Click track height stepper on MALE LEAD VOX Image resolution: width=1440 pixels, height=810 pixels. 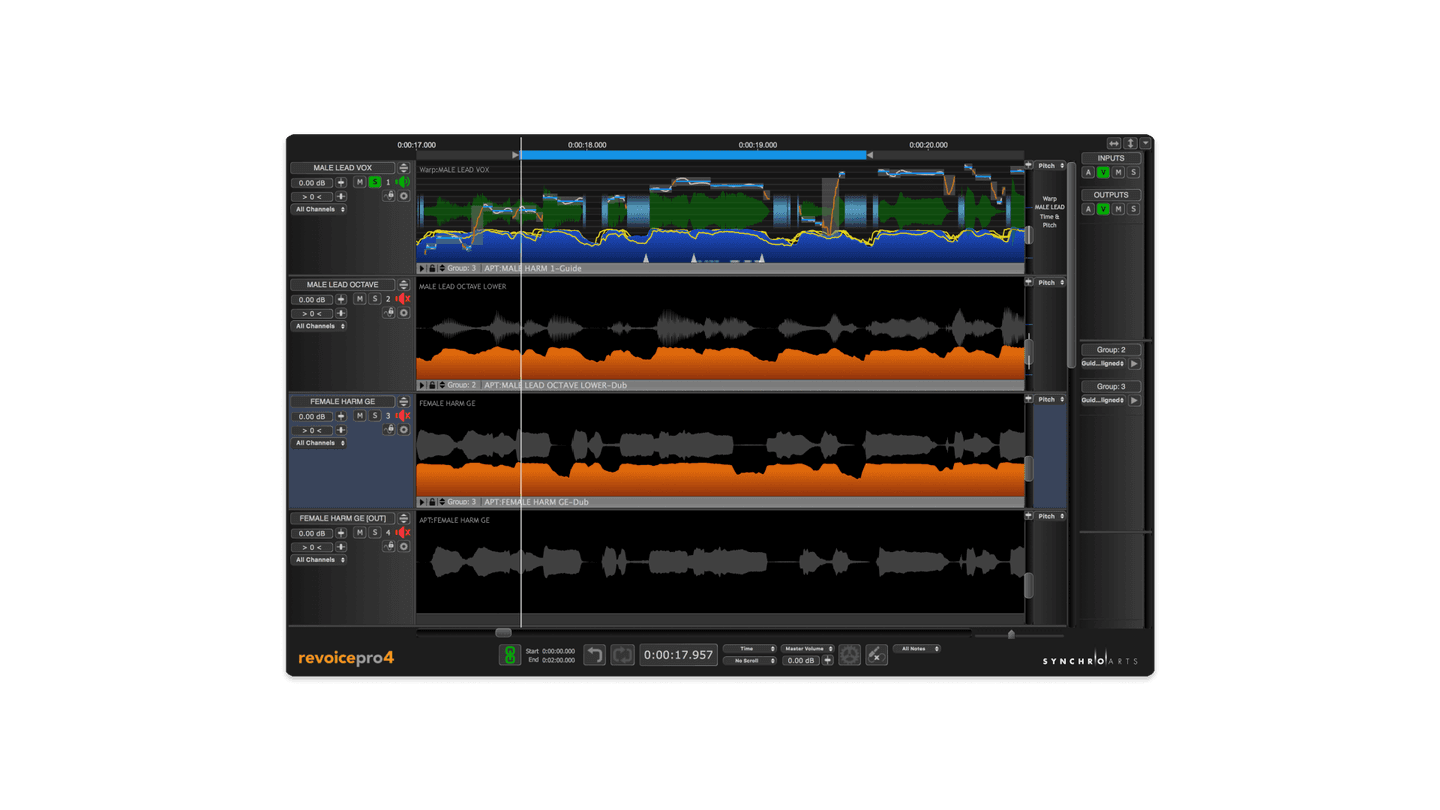coord(404,168)
